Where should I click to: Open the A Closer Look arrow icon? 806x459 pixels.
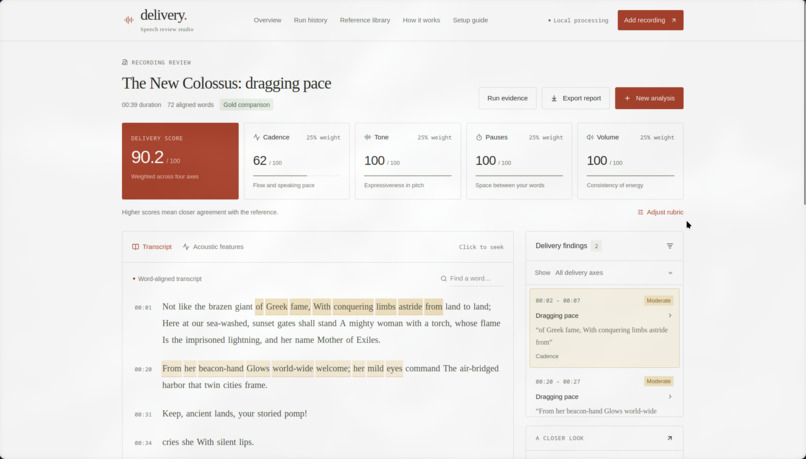click(x=669, y=438)
